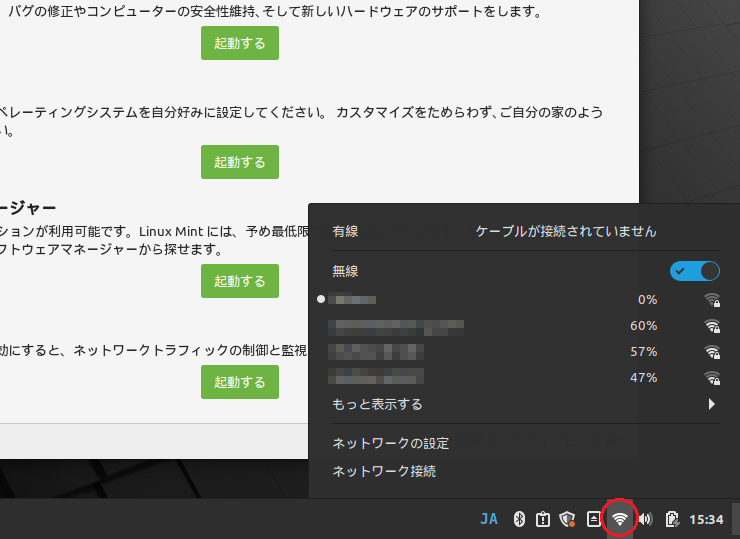The width and height of the screenshot is (740, 539).
Task: Click the signal icon for 60% network
Action: pos(712,326)
